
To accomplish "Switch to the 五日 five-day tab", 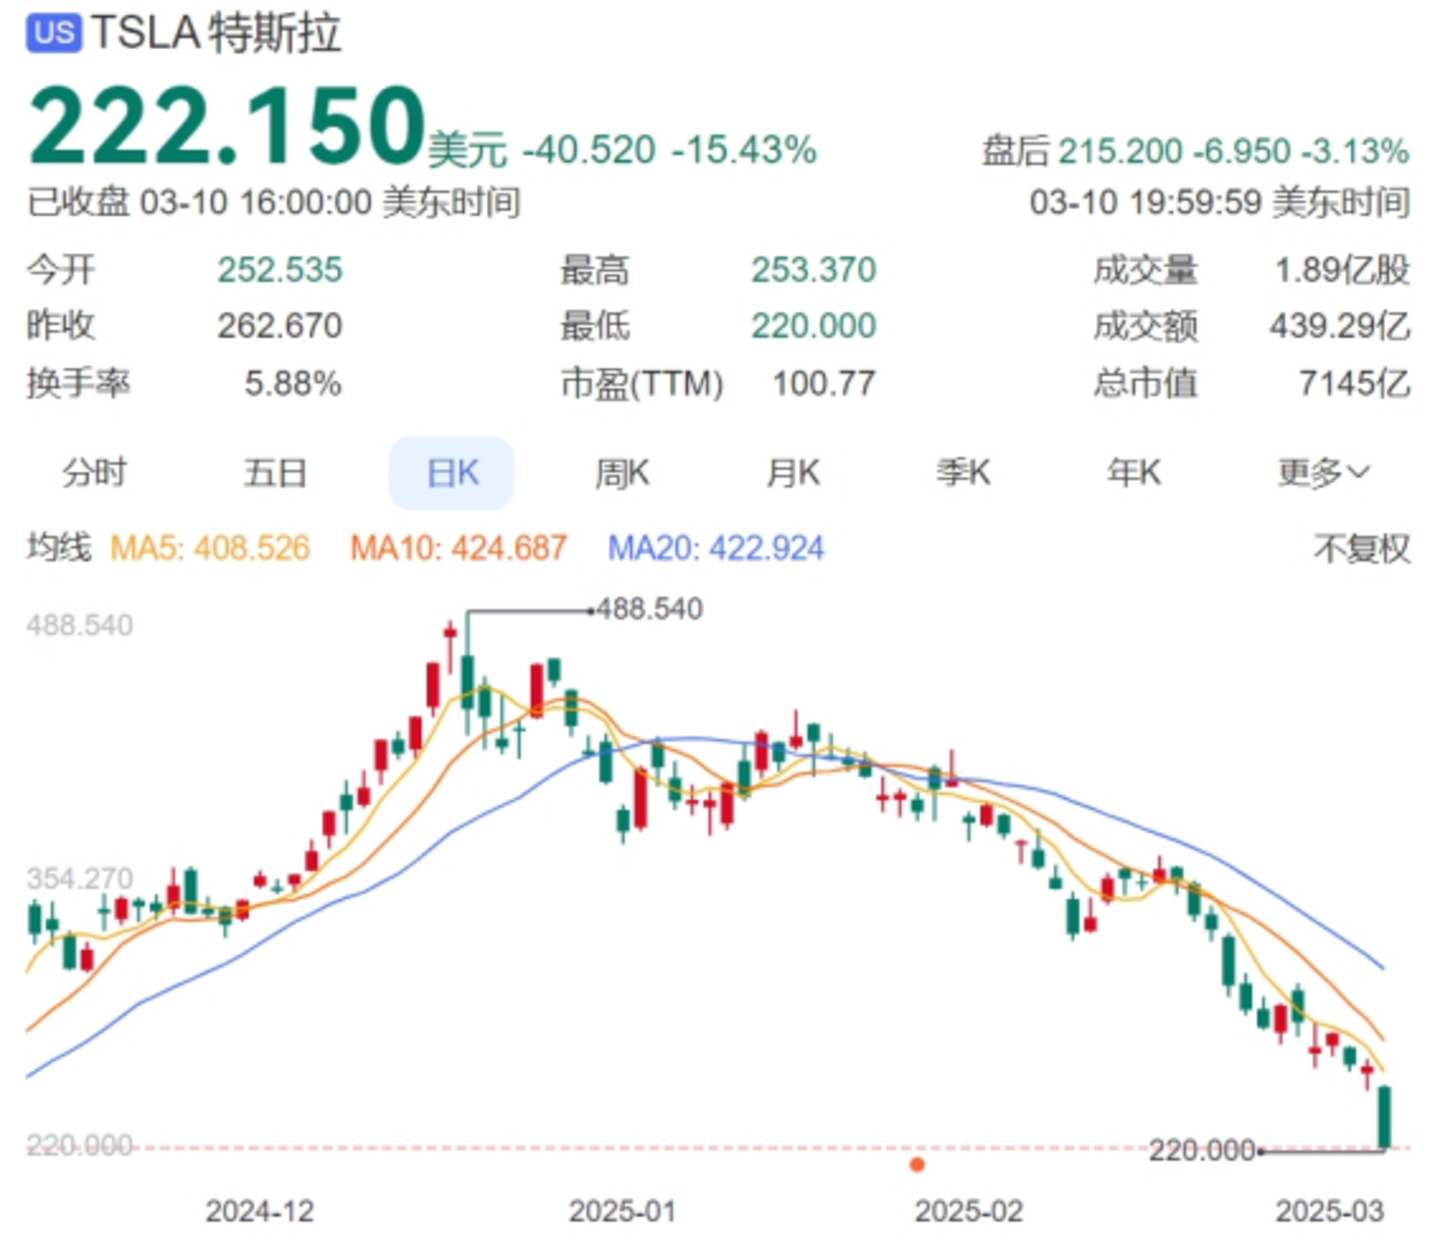I will click(274, 473).
